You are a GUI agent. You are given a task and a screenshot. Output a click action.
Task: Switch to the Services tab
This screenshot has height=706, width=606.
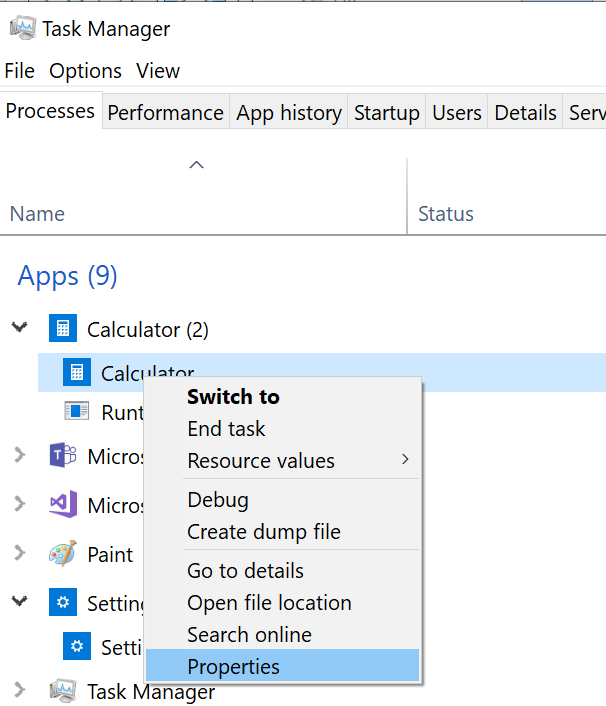click(584, 113)
